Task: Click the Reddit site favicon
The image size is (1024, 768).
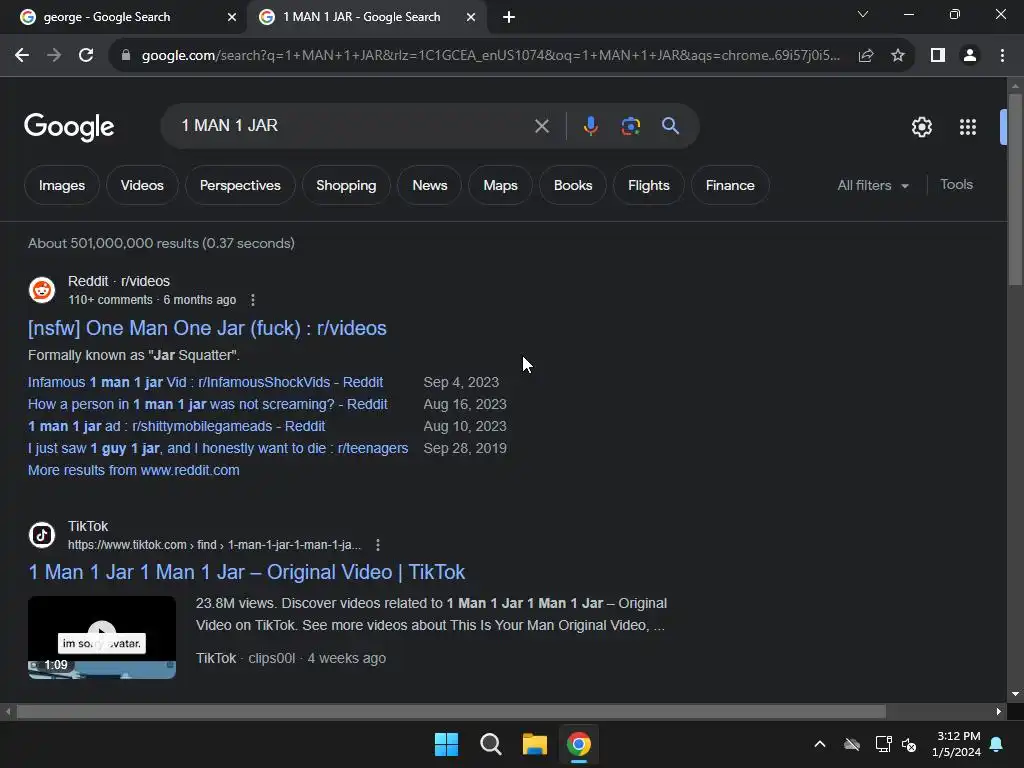Action: point(42,290)
